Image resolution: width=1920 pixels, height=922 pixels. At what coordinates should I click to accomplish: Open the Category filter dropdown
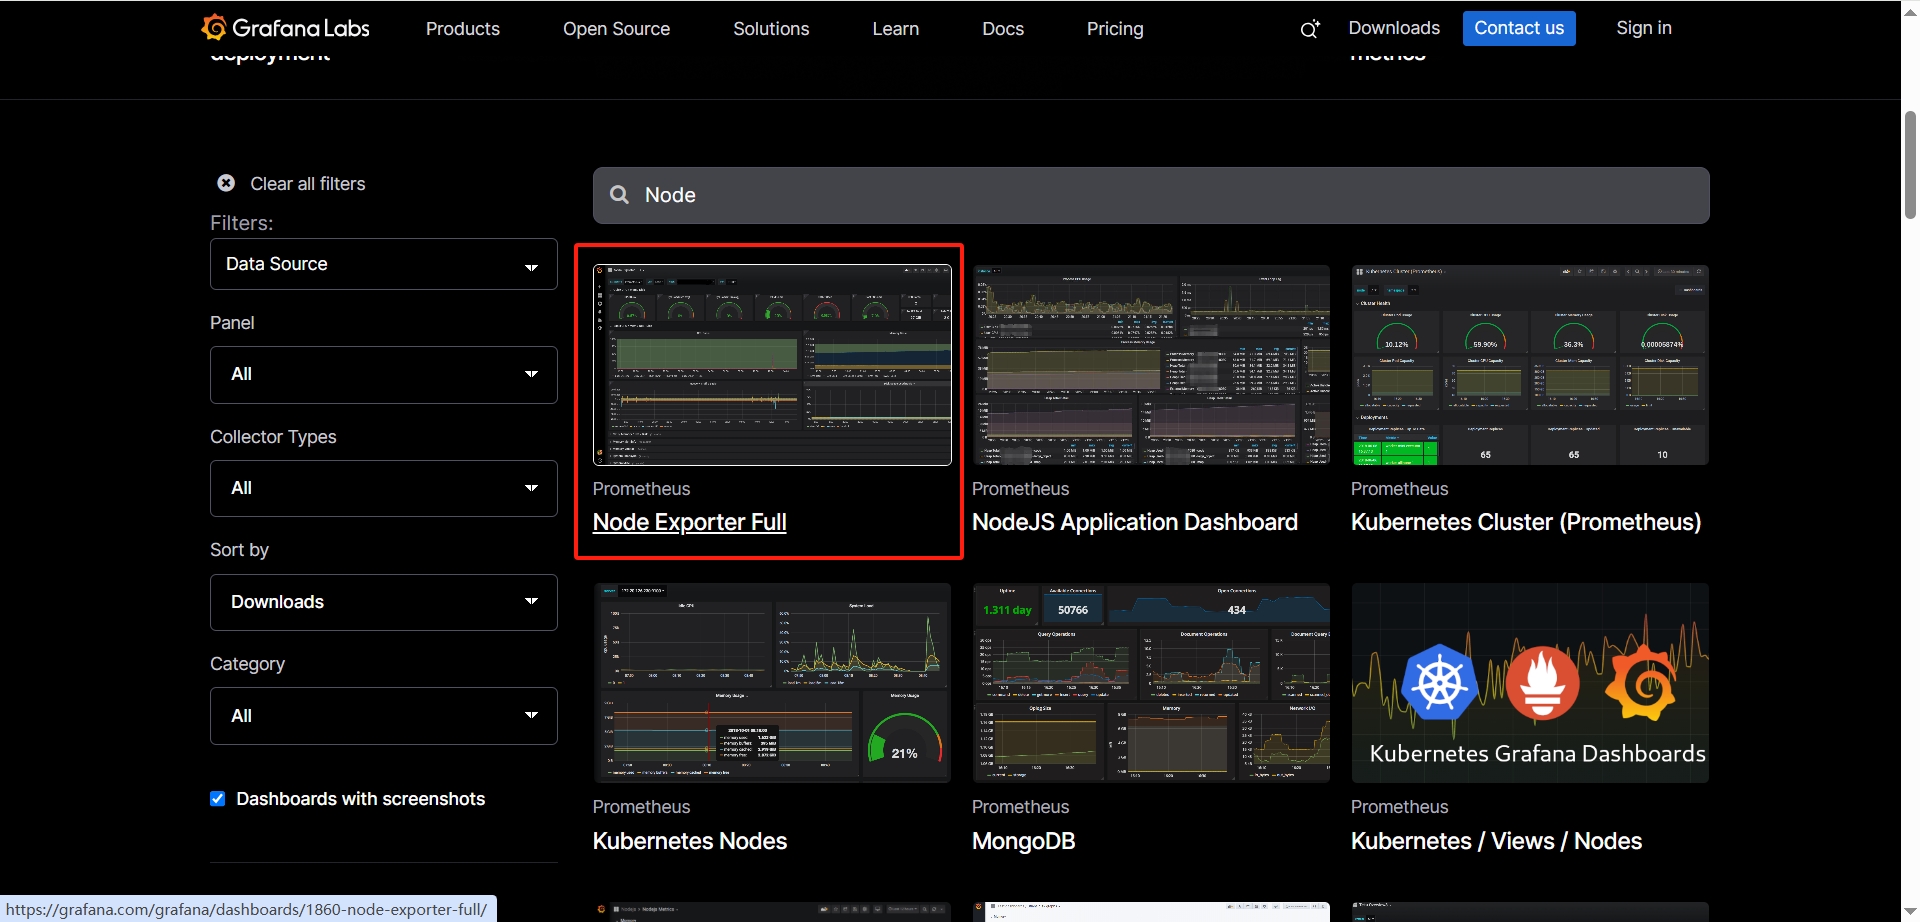tap(383, 716)
